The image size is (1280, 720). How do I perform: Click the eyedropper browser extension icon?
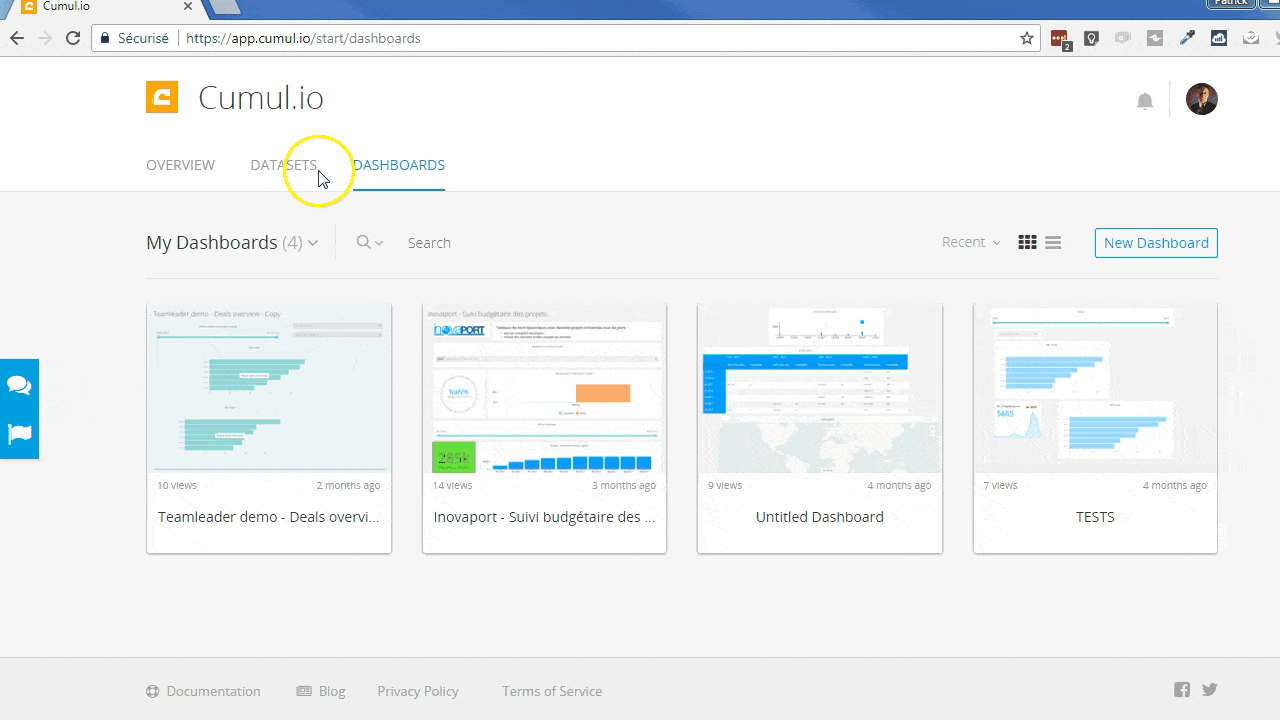coord(1187,39)
